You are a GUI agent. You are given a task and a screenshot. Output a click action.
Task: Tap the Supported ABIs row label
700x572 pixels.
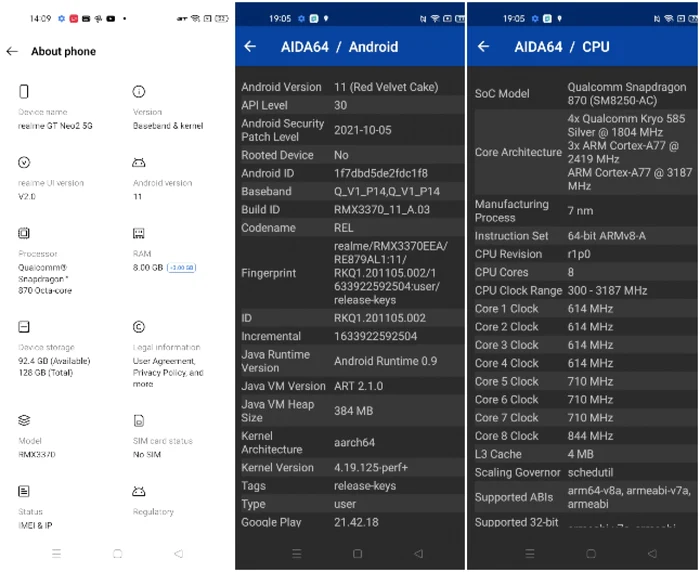(513, 497)
